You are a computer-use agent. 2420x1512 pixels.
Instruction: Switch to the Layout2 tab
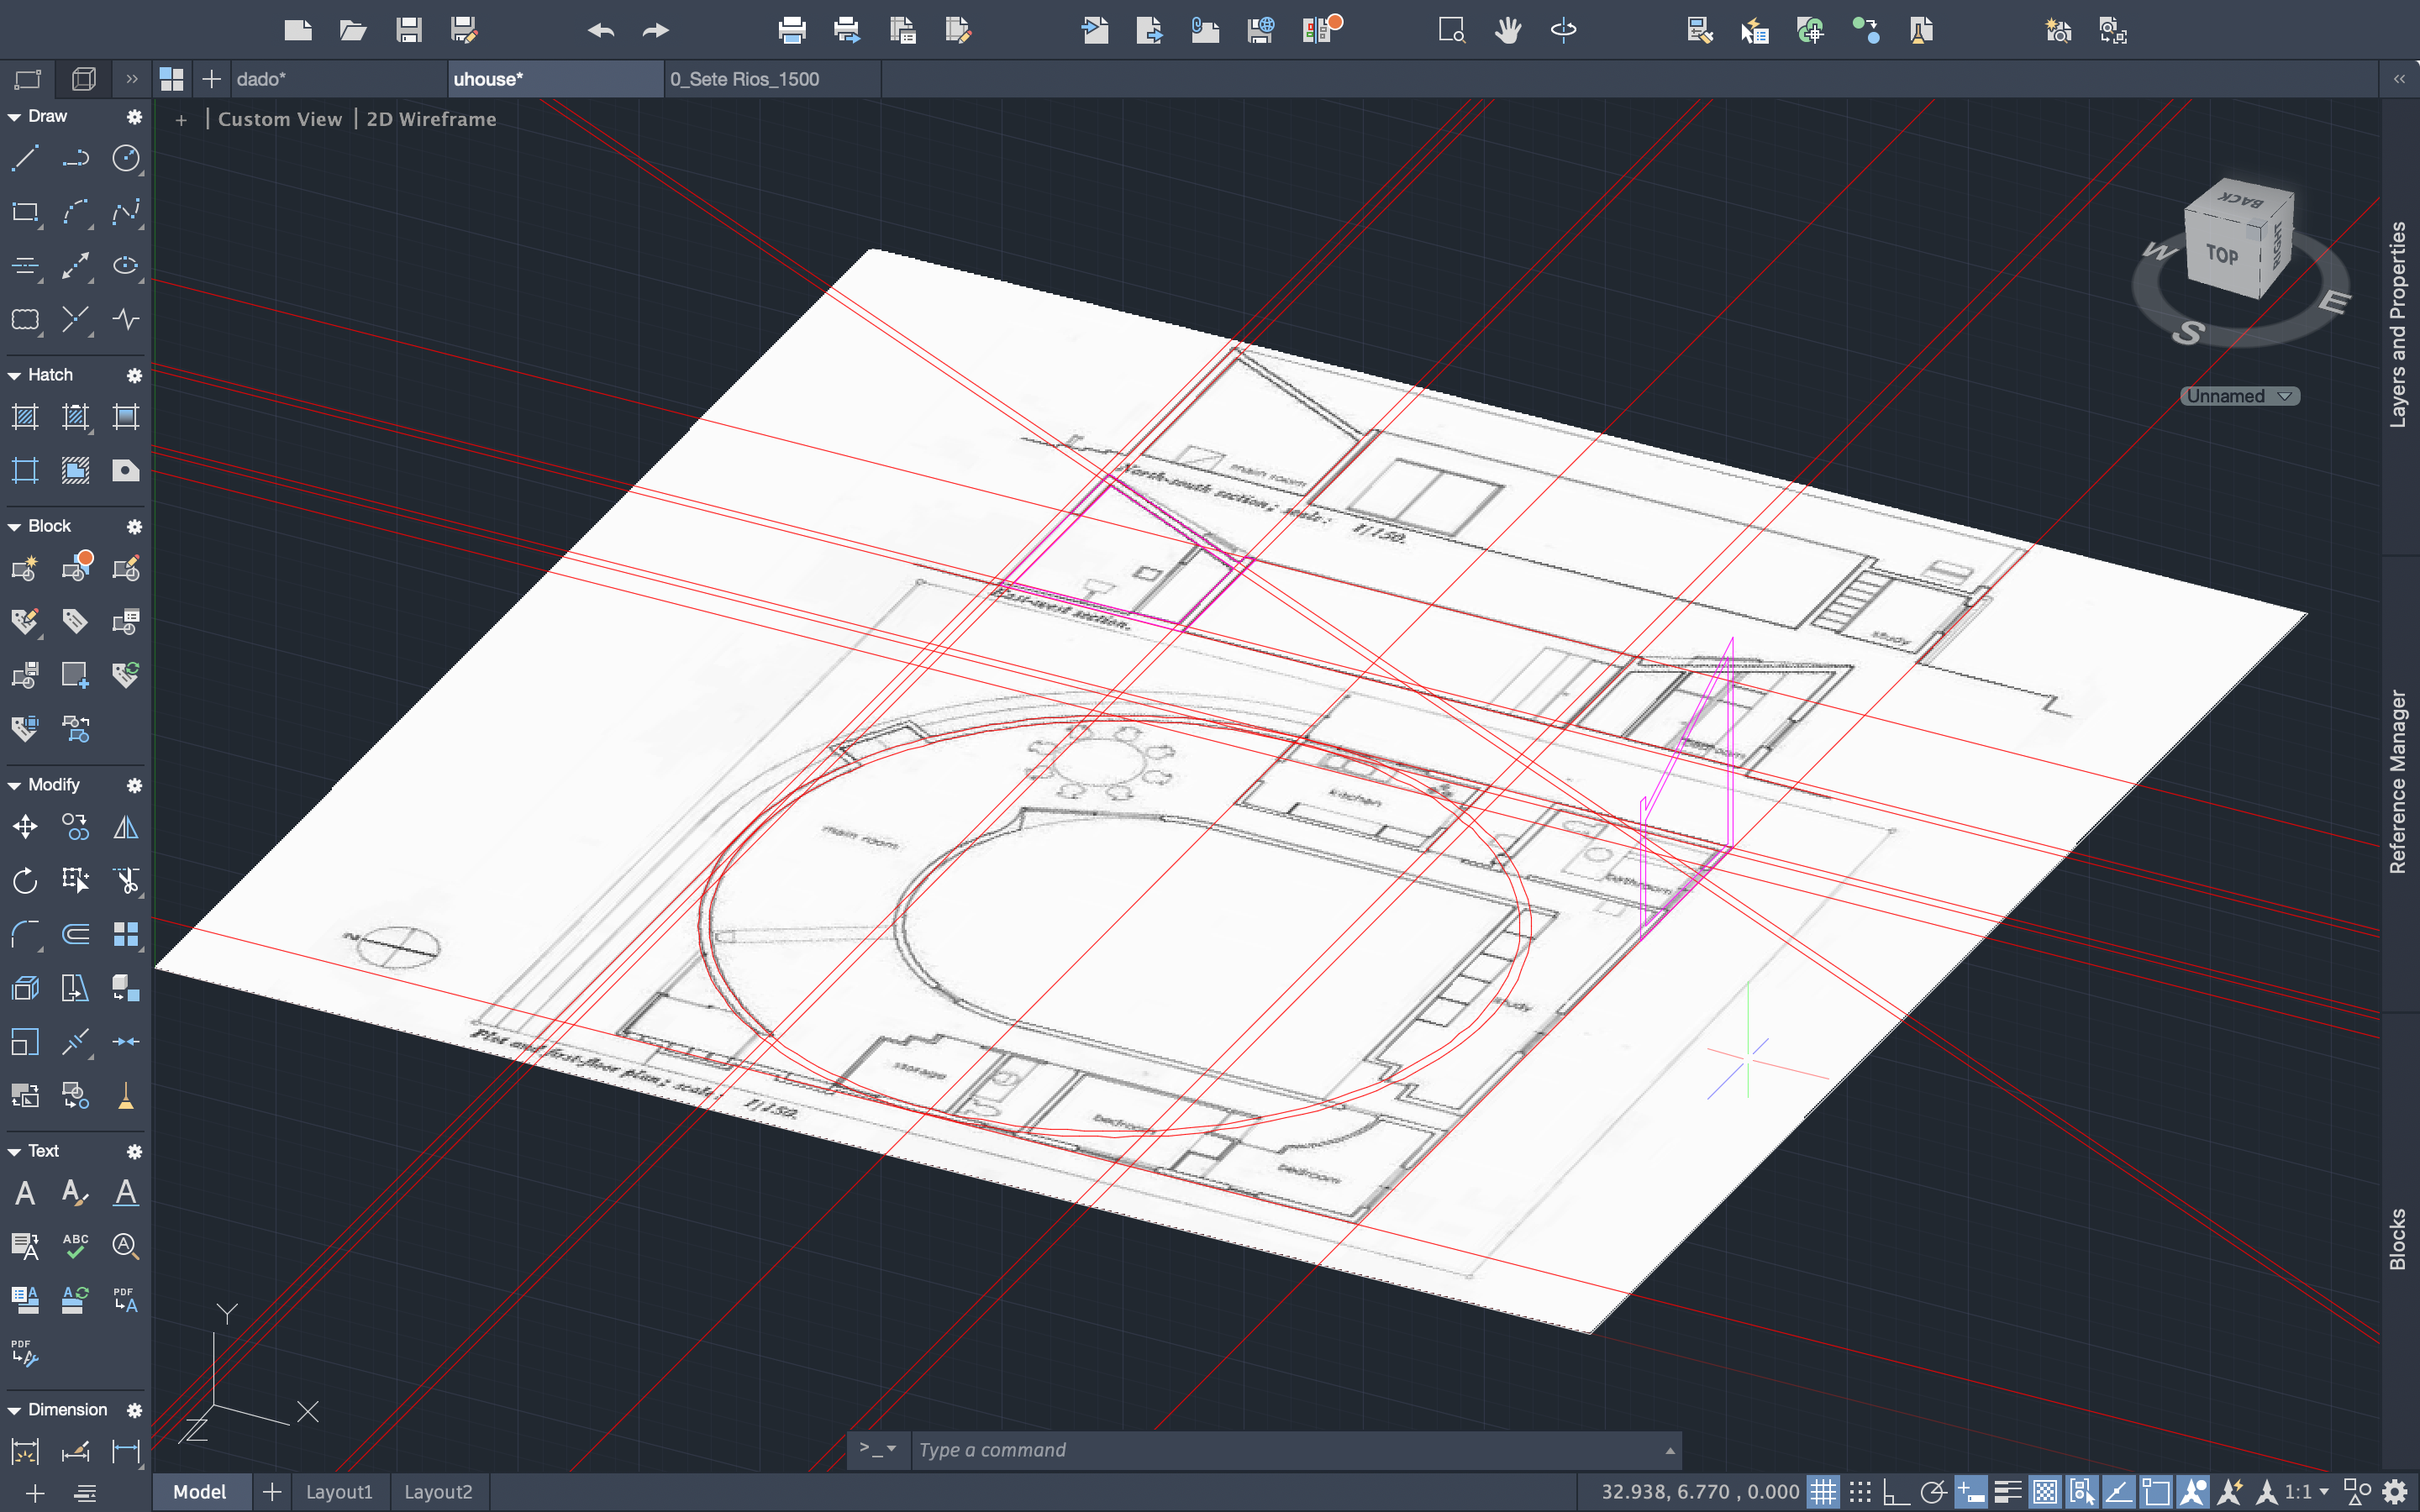tap(438, 1491)
